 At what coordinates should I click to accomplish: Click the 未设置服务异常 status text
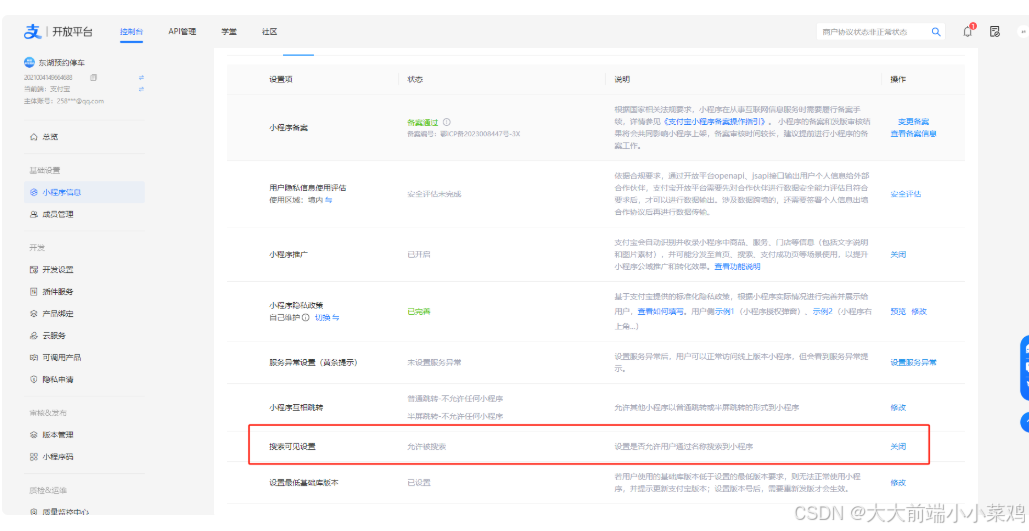pos(434,362)
